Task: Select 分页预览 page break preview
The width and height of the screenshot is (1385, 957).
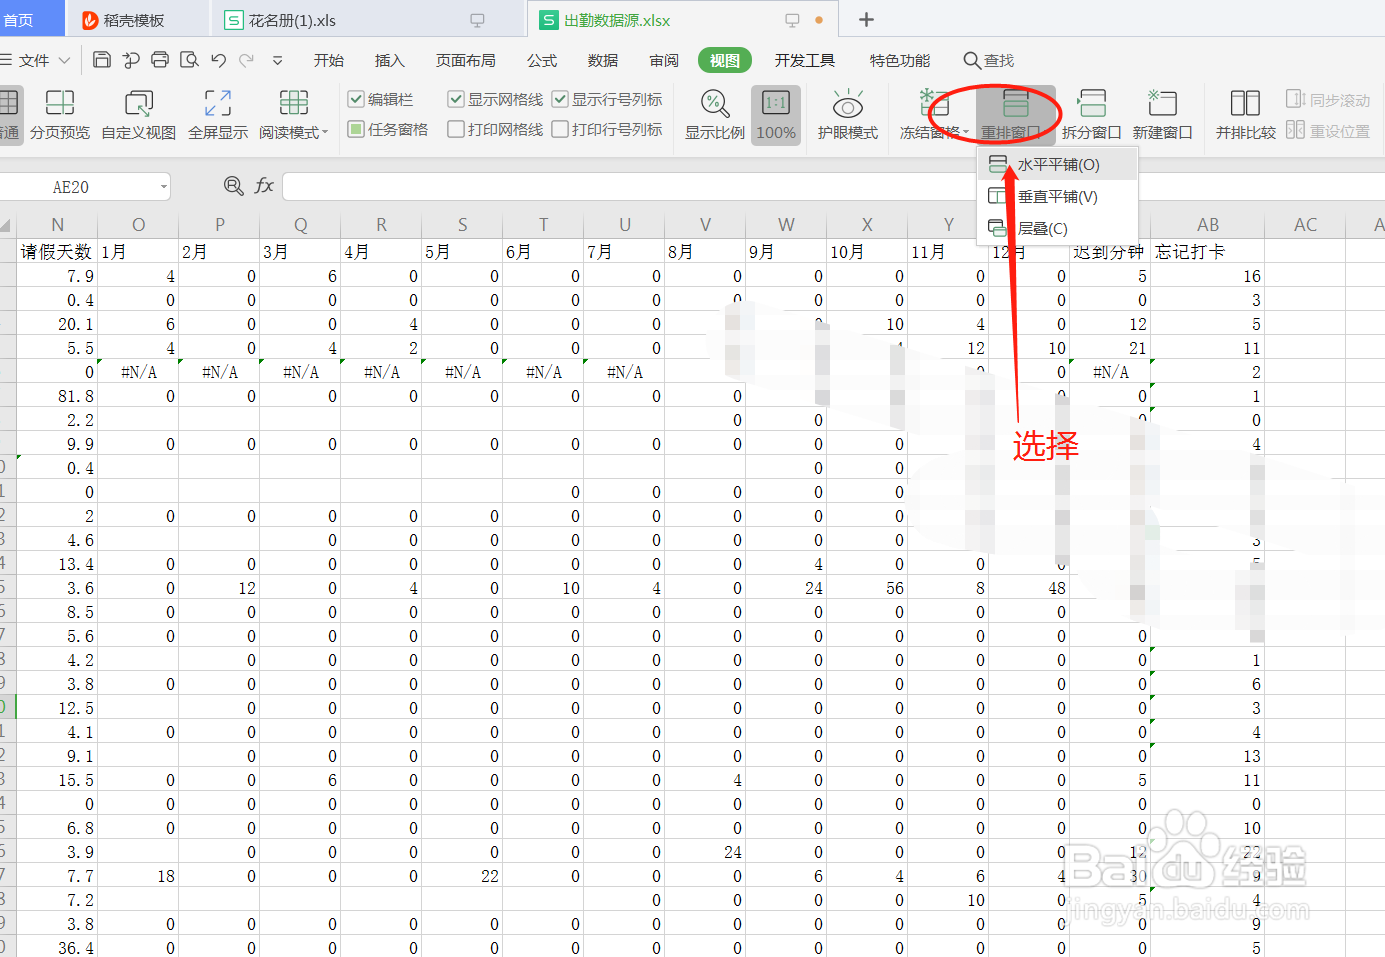Action: [60, 114]
